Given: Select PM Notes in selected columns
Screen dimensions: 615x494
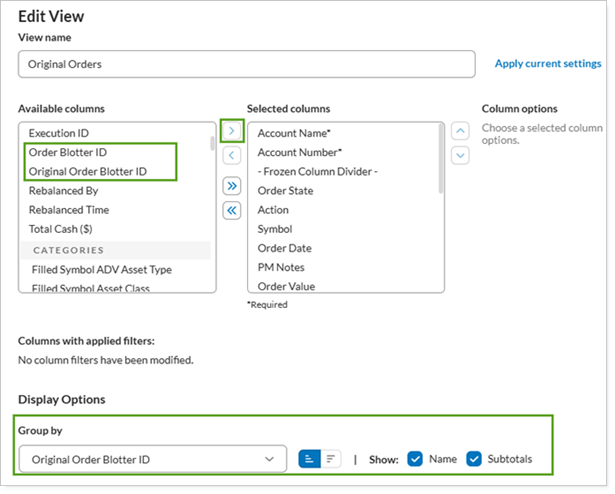Looking at the screenshot, I should [x=281, y=267].
